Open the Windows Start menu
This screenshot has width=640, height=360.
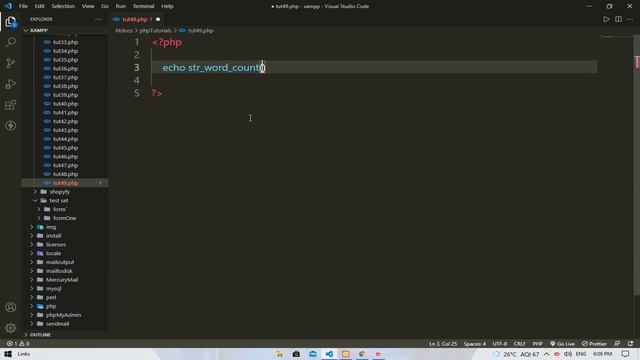[8, 354]
